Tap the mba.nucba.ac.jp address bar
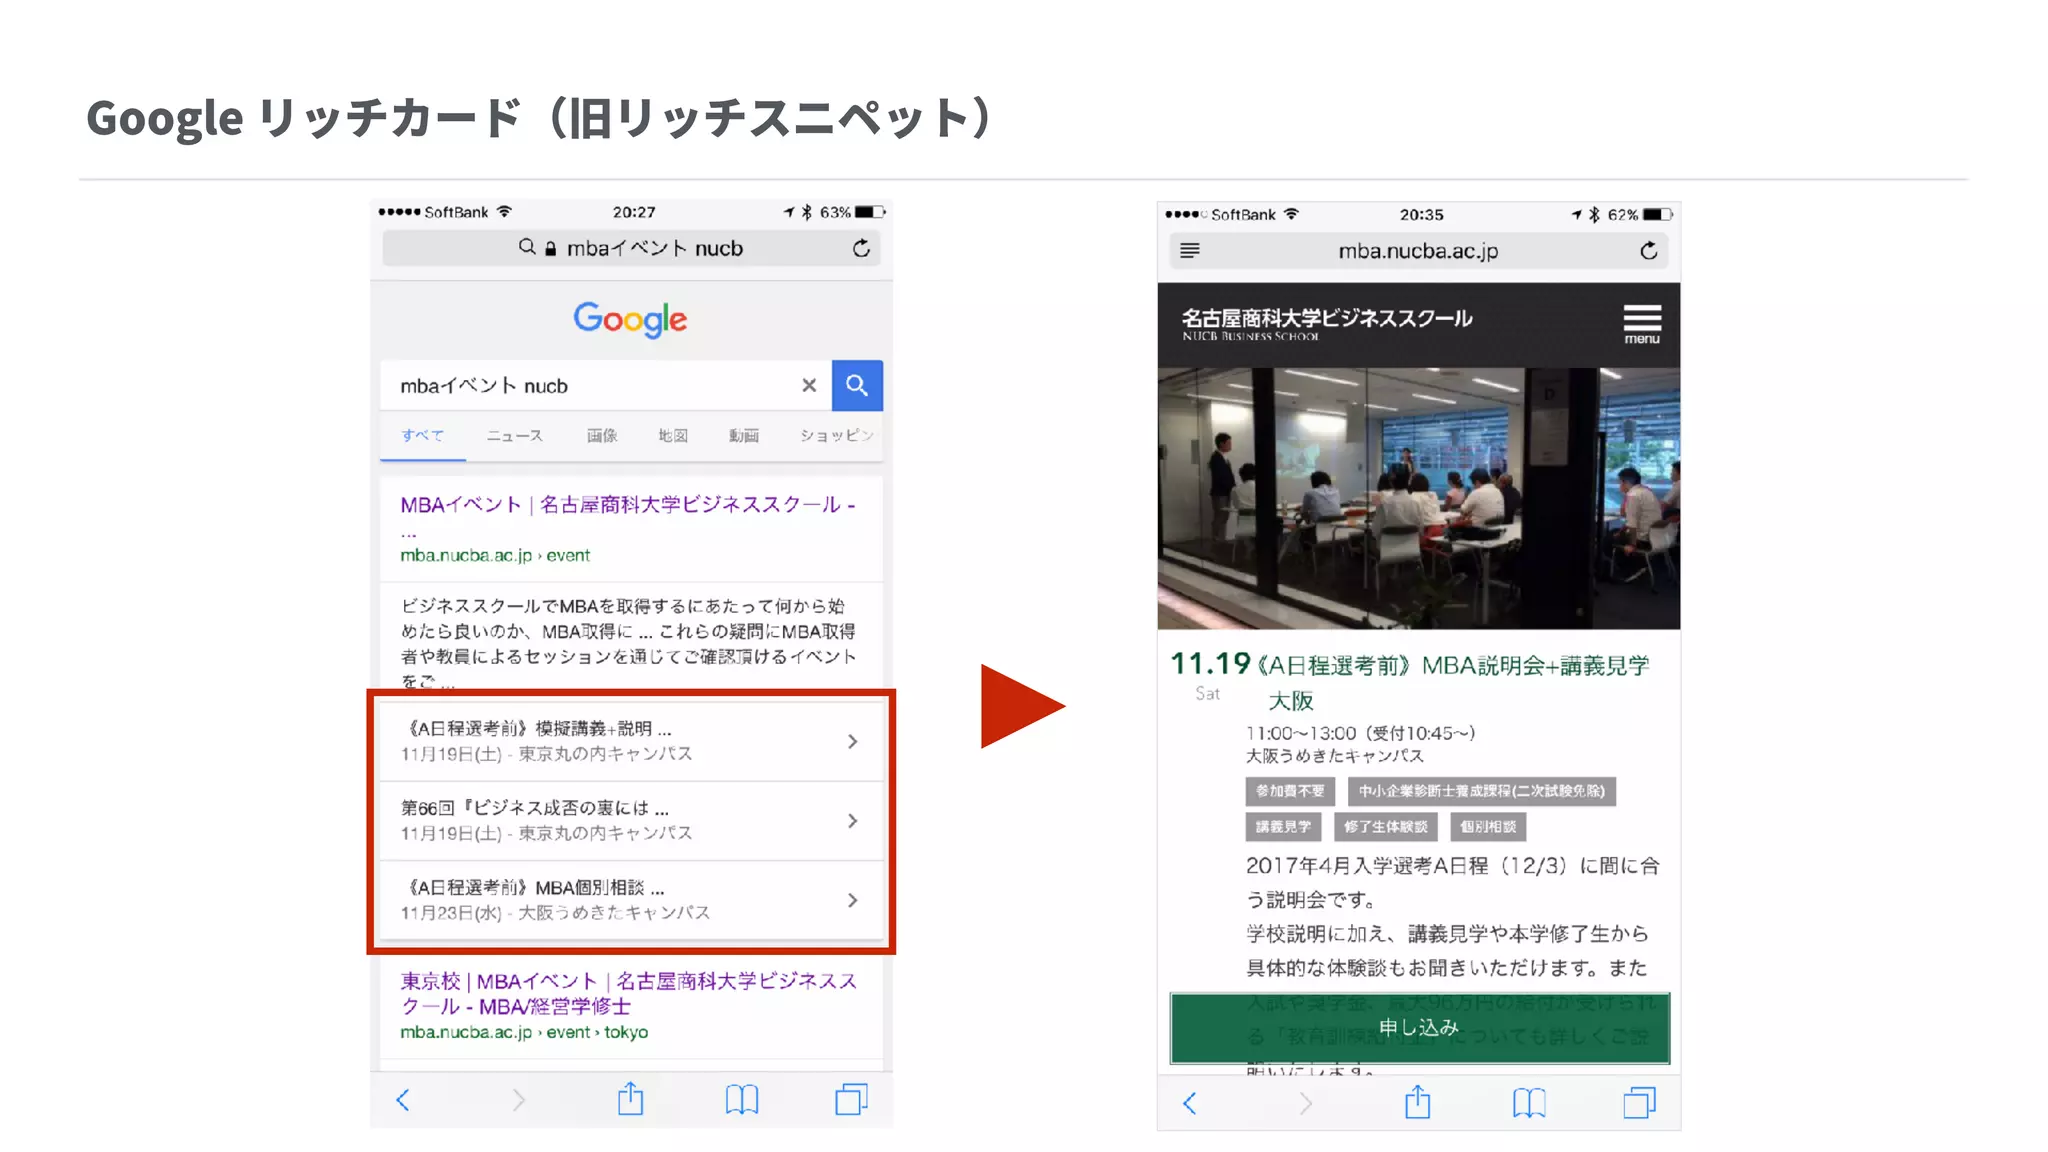The width and height of the screenshot is (2048, 1152). point(1419,251)
